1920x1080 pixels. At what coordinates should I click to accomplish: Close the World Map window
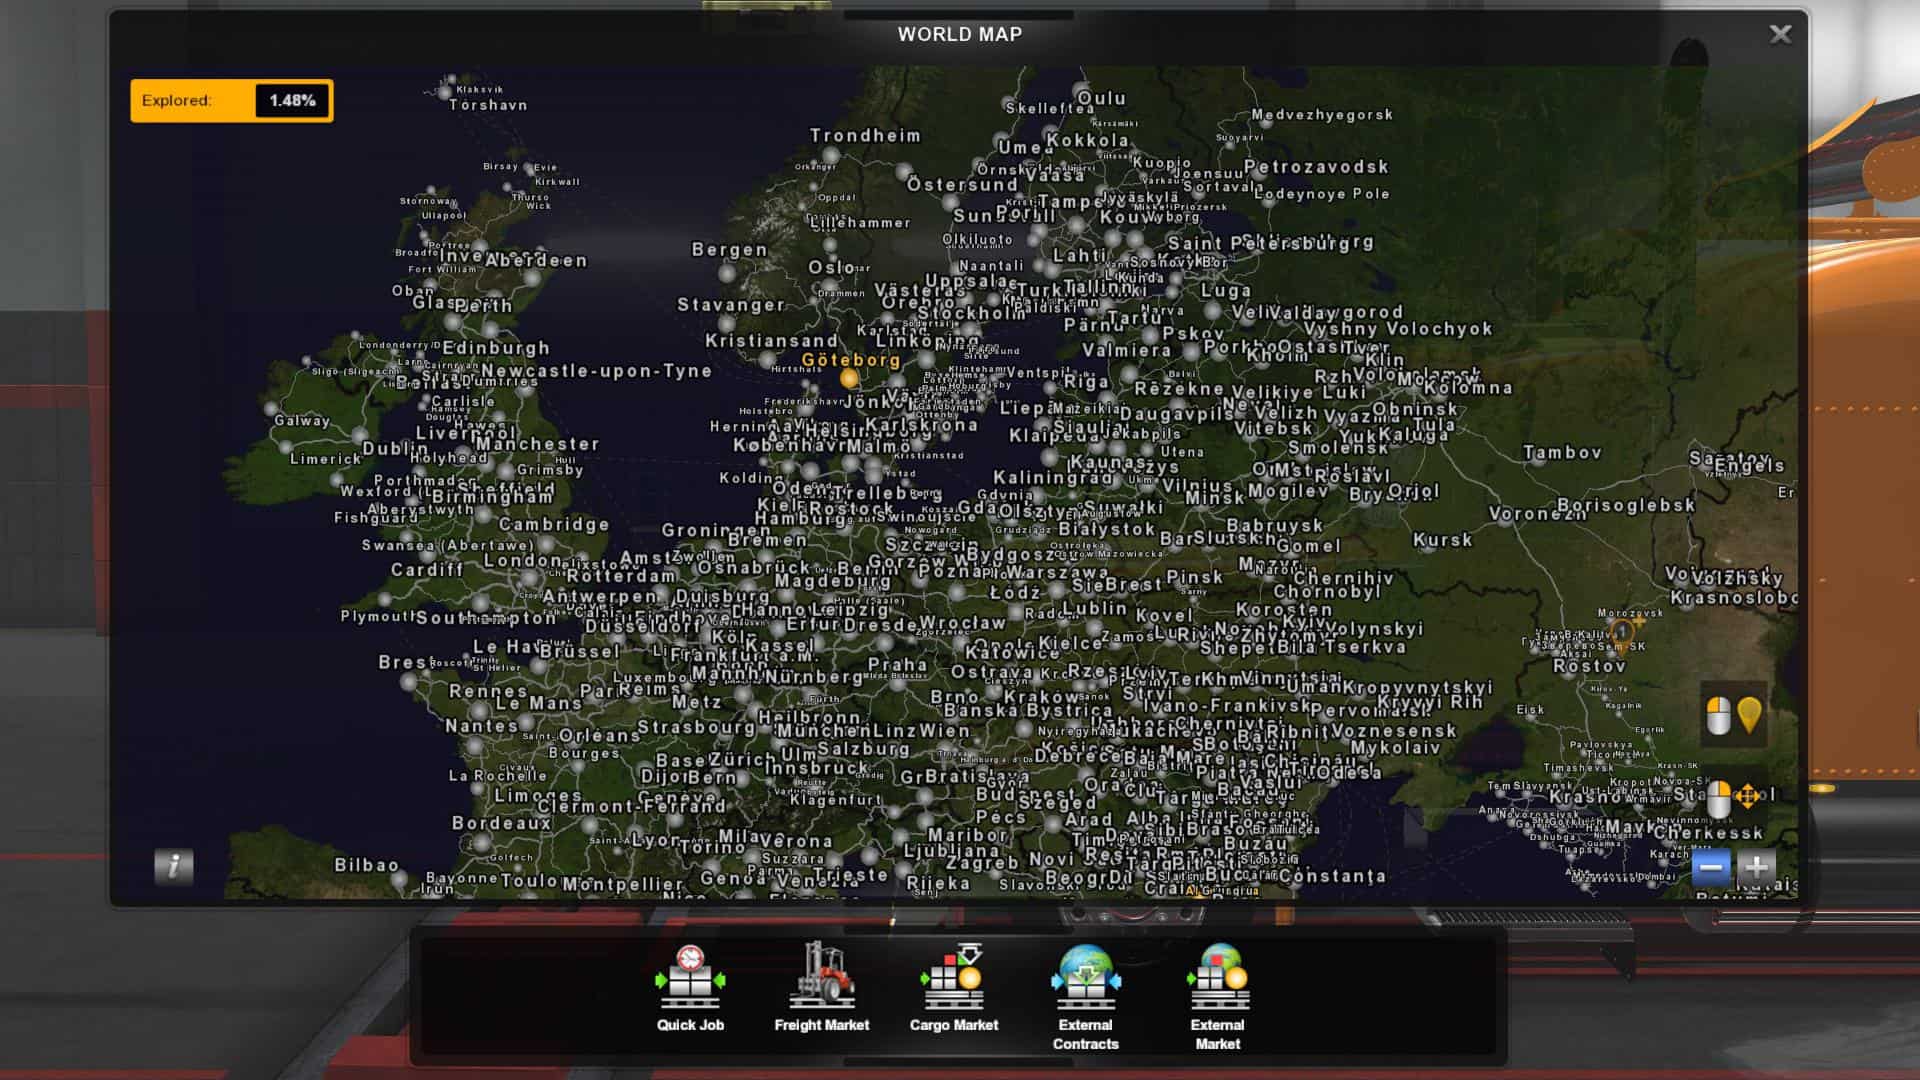[x=1780, y=34]
